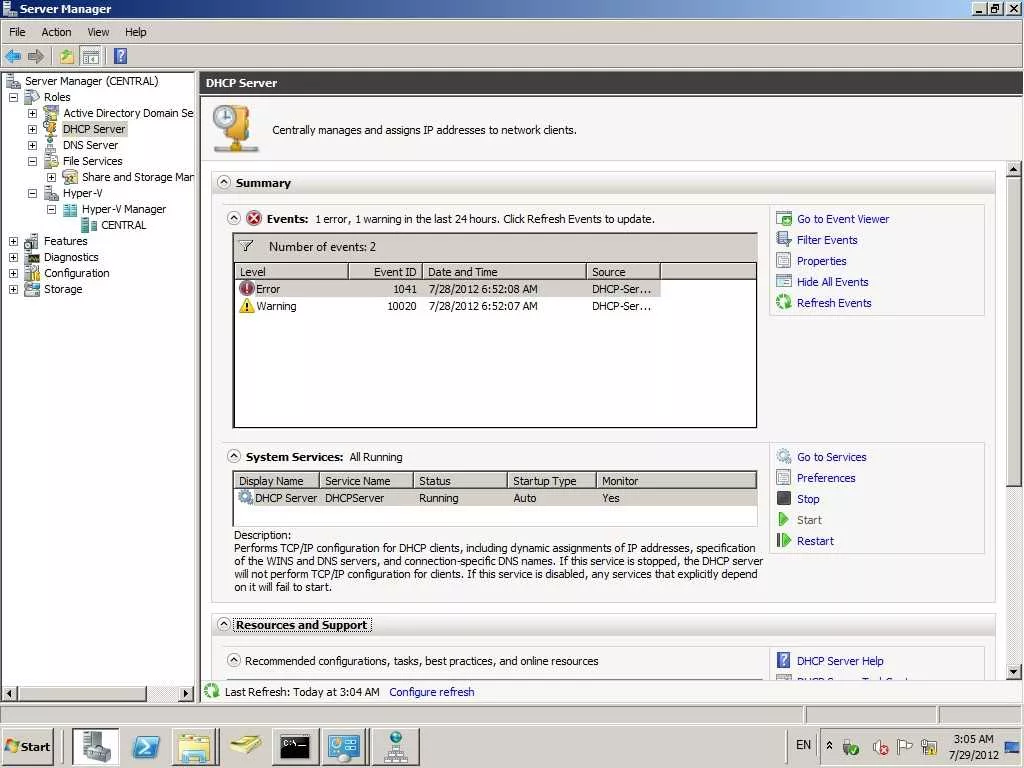Click the events Properties icon
Viewport: 1024px width, 768px height.
784,261
